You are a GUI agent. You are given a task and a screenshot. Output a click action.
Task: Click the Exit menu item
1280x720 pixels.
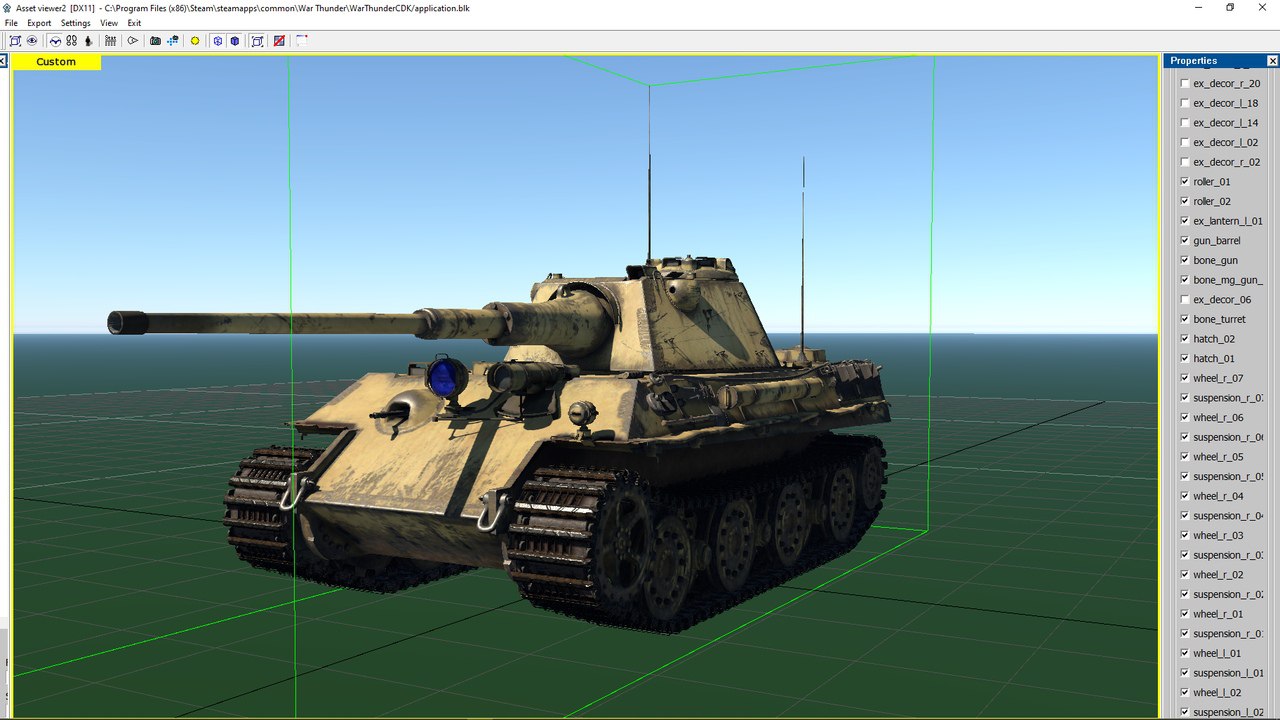[134, 23]
